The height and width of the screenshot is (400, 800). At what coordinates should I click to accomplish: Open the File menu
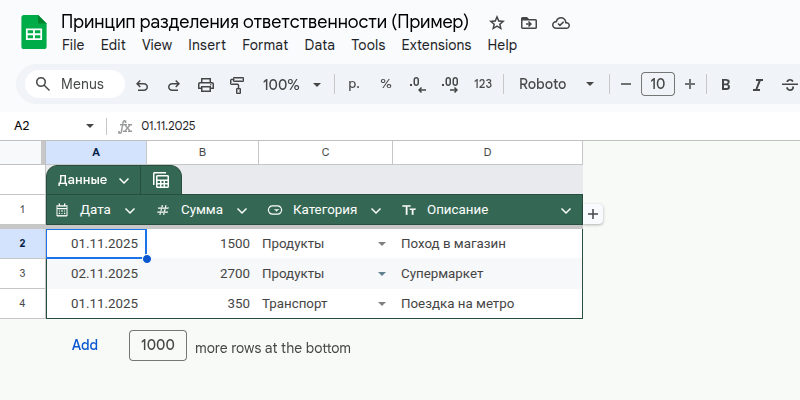point(73,45)
